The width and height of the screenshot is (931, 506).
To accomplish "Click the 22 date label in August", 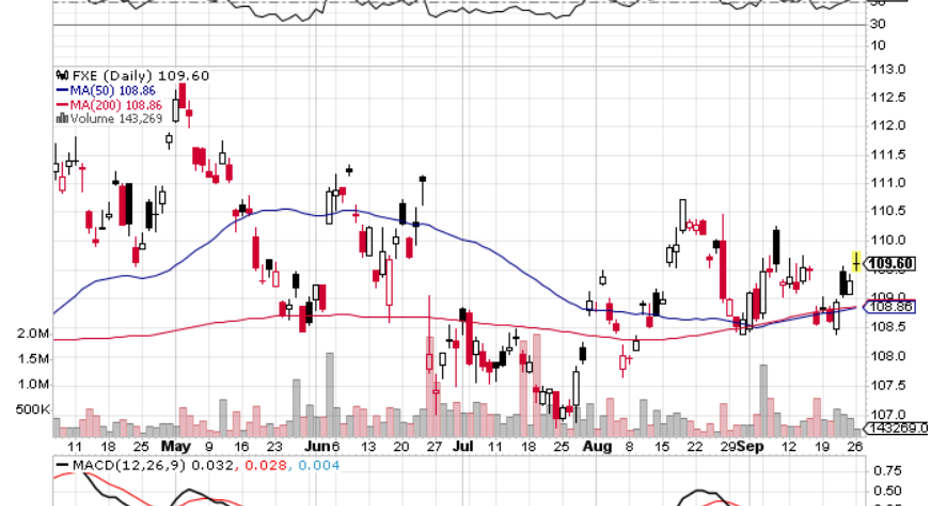I will coord(695,447).
